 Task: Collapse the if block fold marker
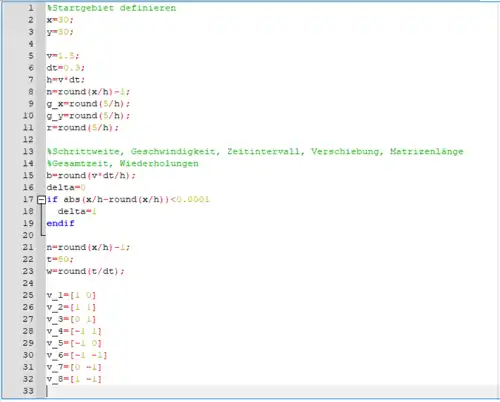tap(41, 200)
